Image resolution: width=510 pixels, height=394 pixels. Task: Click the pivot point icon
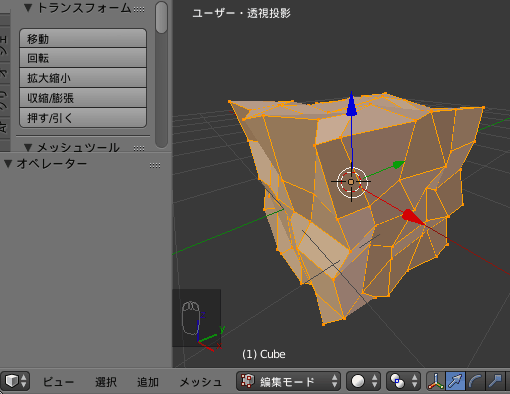pyautogui.click(x=403, y=381)
